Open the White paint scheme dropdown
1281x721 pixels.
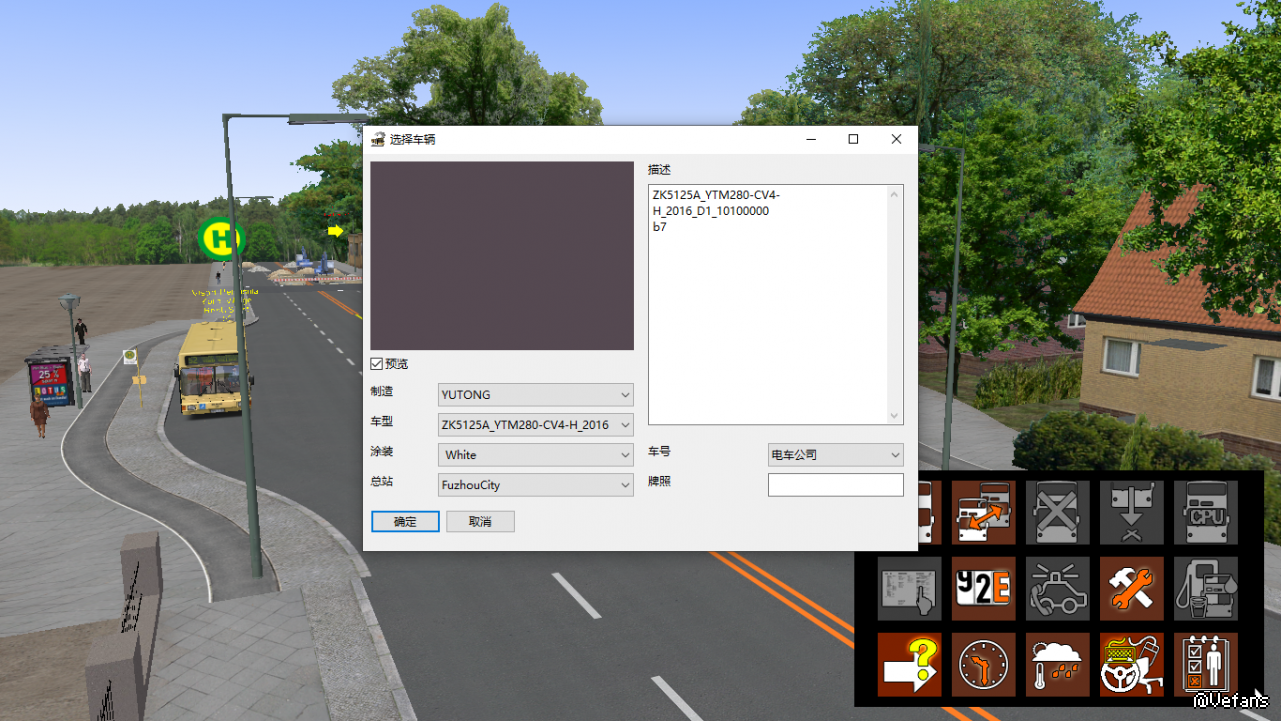pos(536,455)
